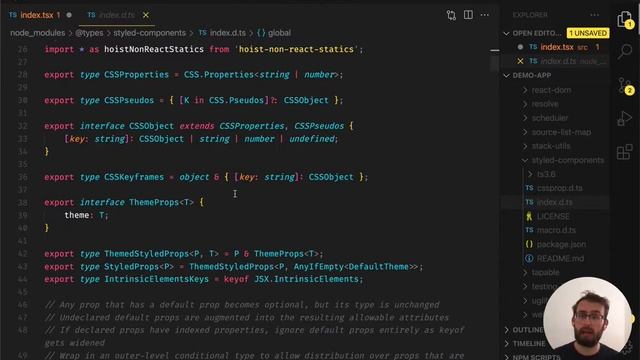This screenshot has width=640, height=360.
Task: Click the Split Editor icon
Action: point(468,15)
